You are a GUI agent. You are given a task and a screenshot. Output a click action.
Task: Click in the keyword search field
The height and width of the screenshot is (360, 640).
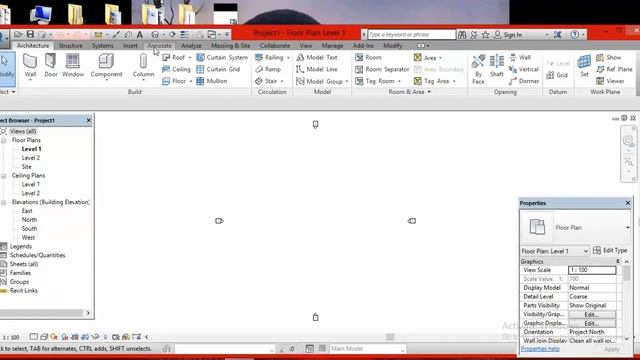(411, 35)
